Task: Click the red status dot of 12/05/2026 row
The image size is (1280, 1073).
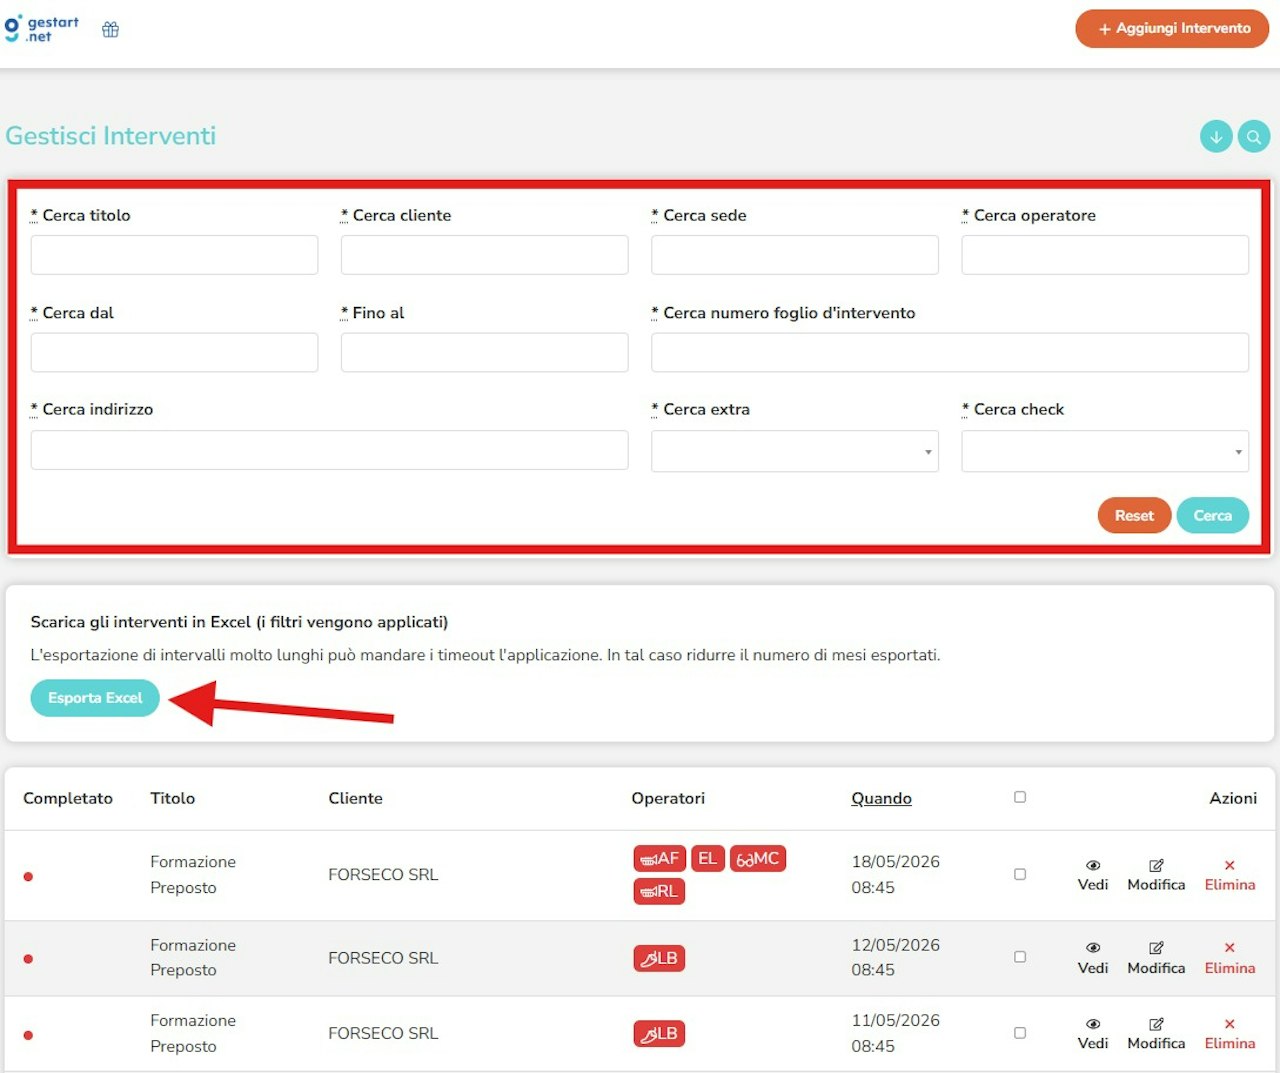Action: [28, 959]
